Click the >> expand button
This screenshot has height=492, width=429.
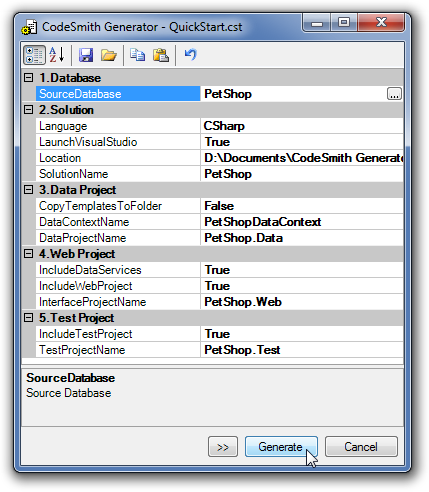223,447
